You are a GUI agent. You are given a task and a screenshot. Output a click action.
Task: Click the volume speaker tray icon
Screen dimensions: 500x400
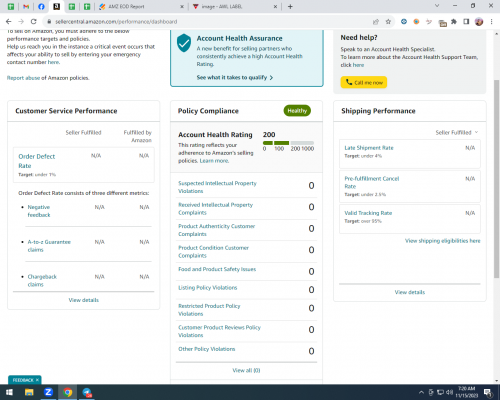[x=449, y=392]
